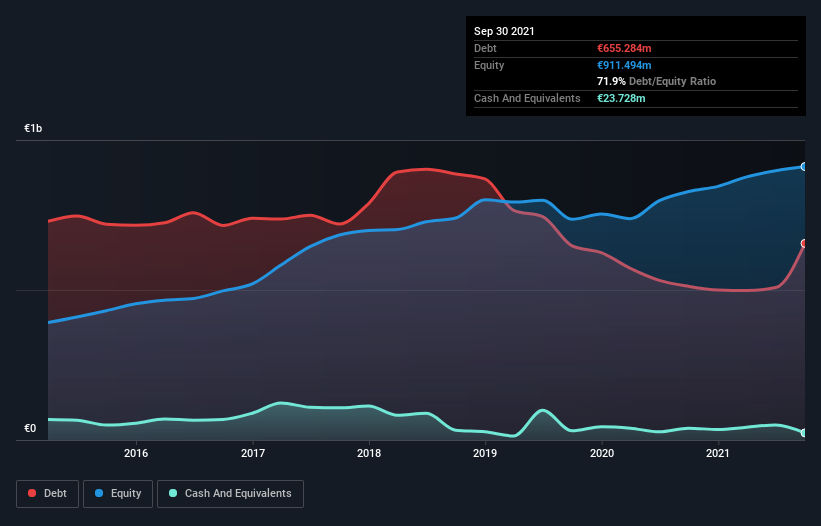Click the Debt endpoint marker at Sep 2021
This screenshot has width=821, height=526.
point(804,243)
